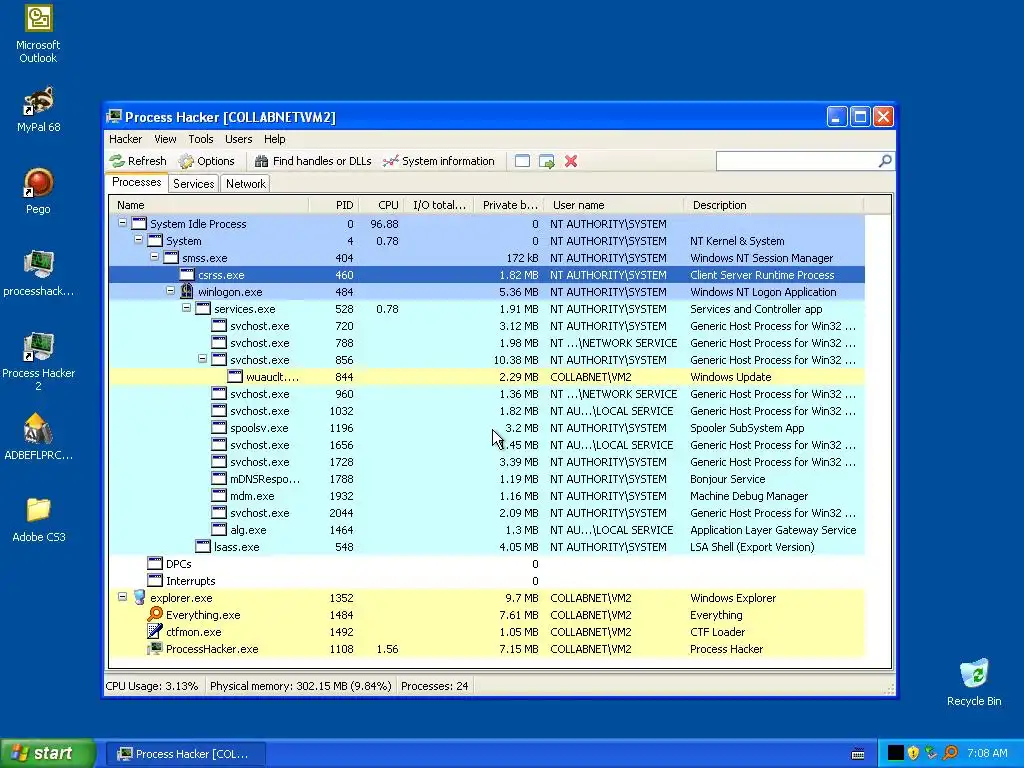
Task: Open Find handles or DLLs
Action: point(313,161)
